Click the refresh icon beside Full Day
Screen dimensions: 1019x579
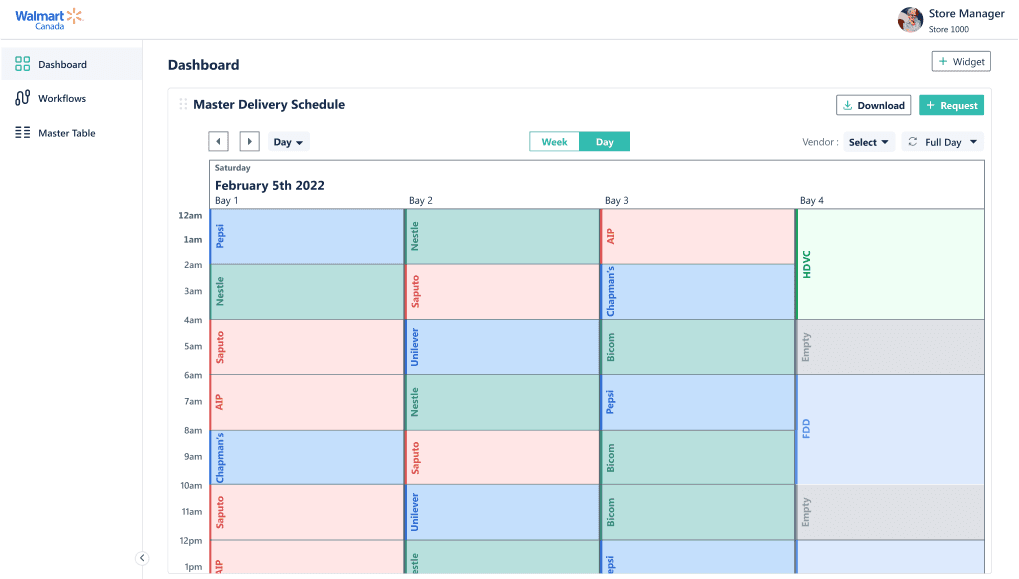coord(913,142)
